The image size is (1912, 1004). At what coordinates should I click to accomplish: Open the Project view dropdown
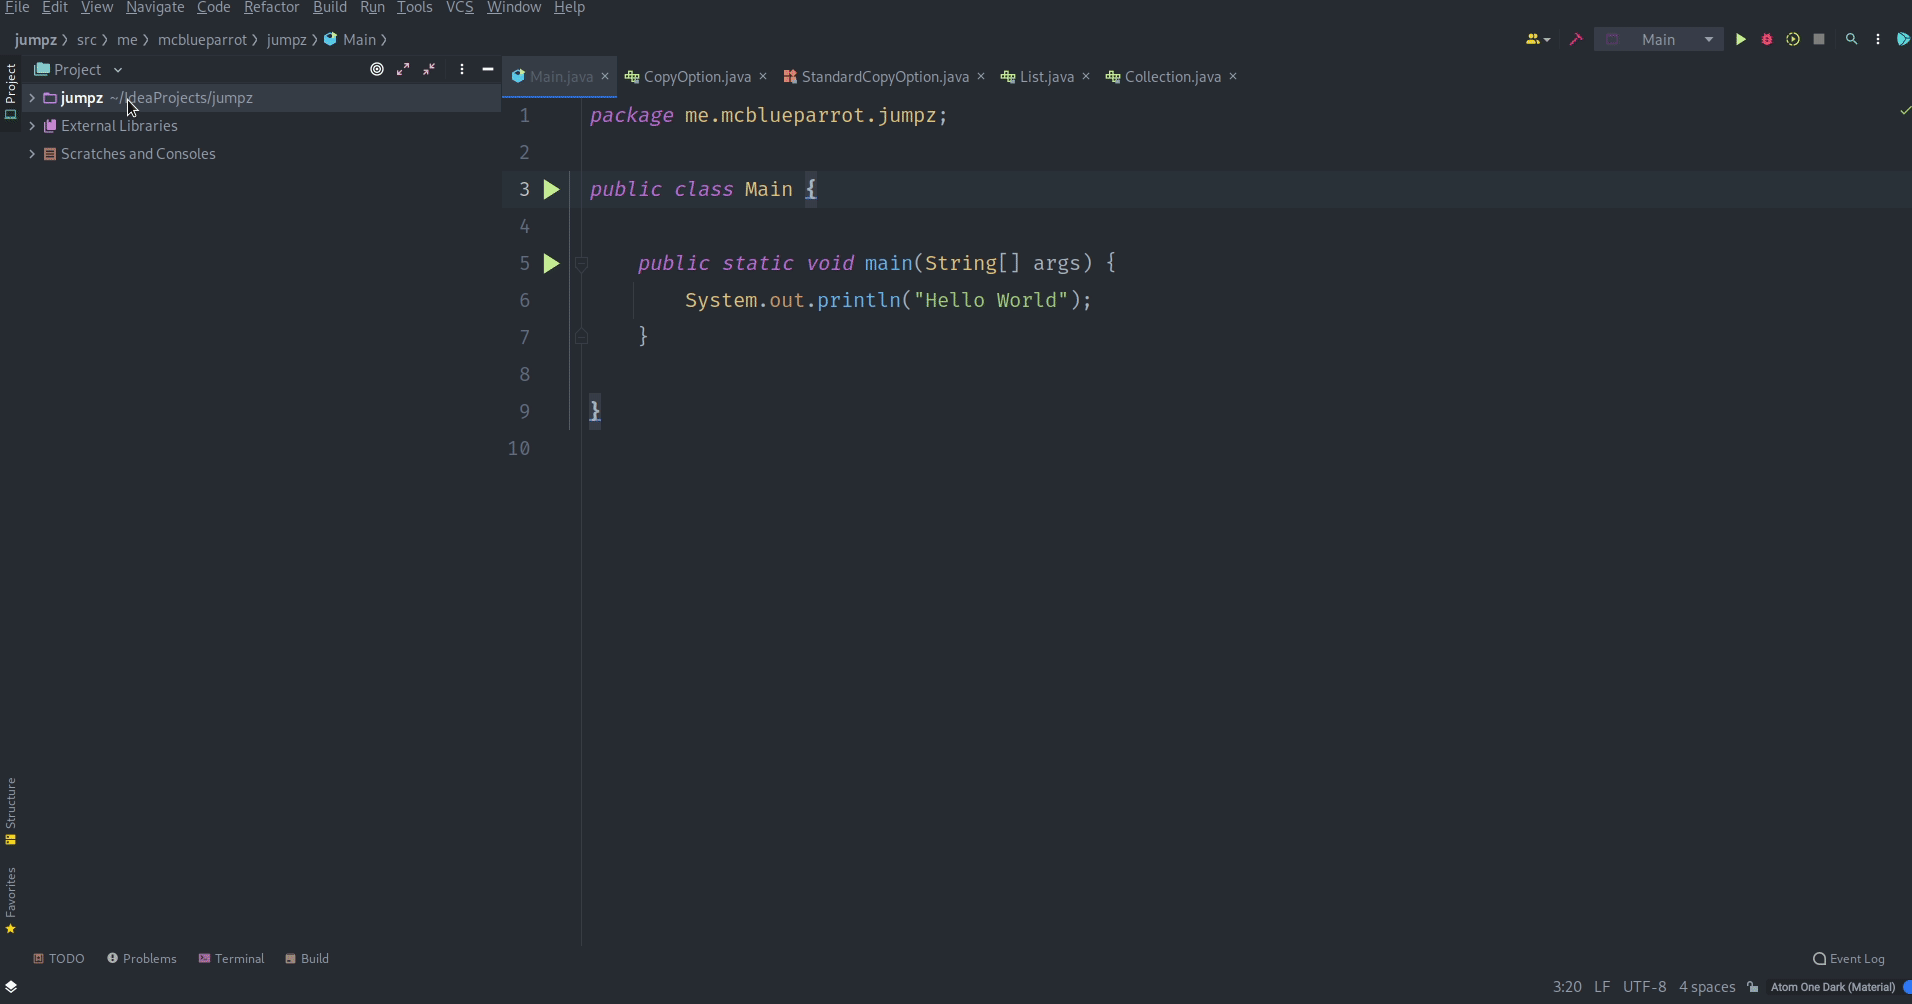pyautogui.click(x=78, y=69)
